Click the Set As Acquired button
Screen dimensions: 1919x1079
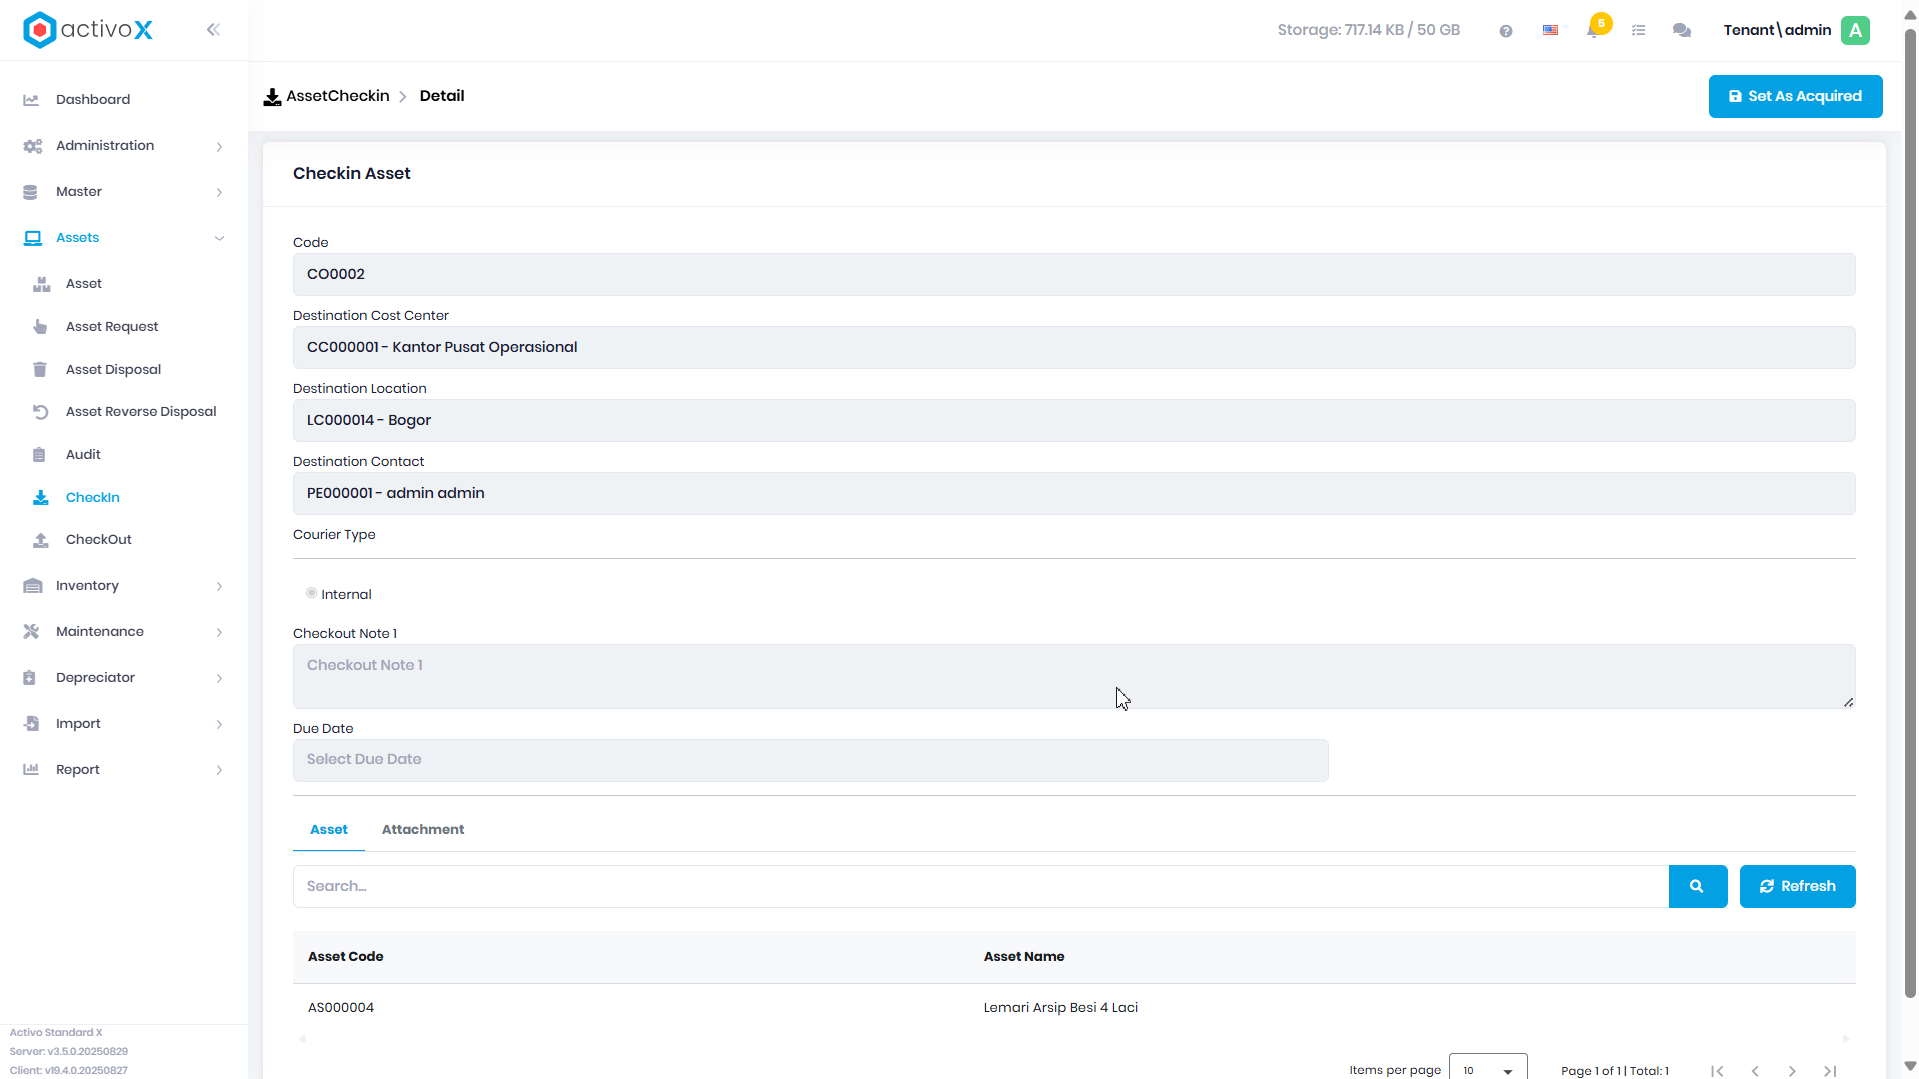[x=1795, y=97]
